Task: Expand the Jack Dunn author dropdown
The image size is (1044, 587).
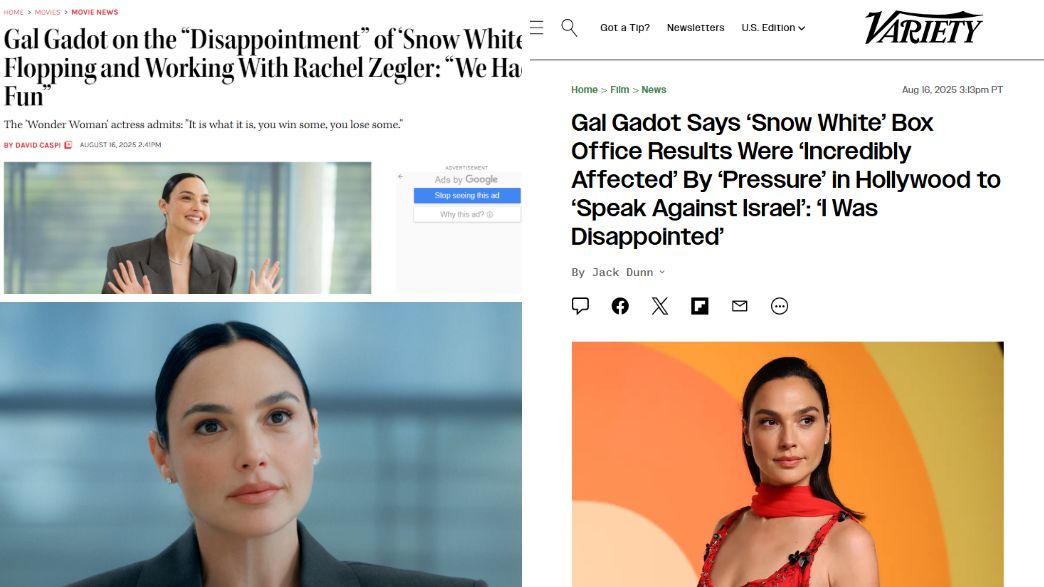Action: point(662,272)
